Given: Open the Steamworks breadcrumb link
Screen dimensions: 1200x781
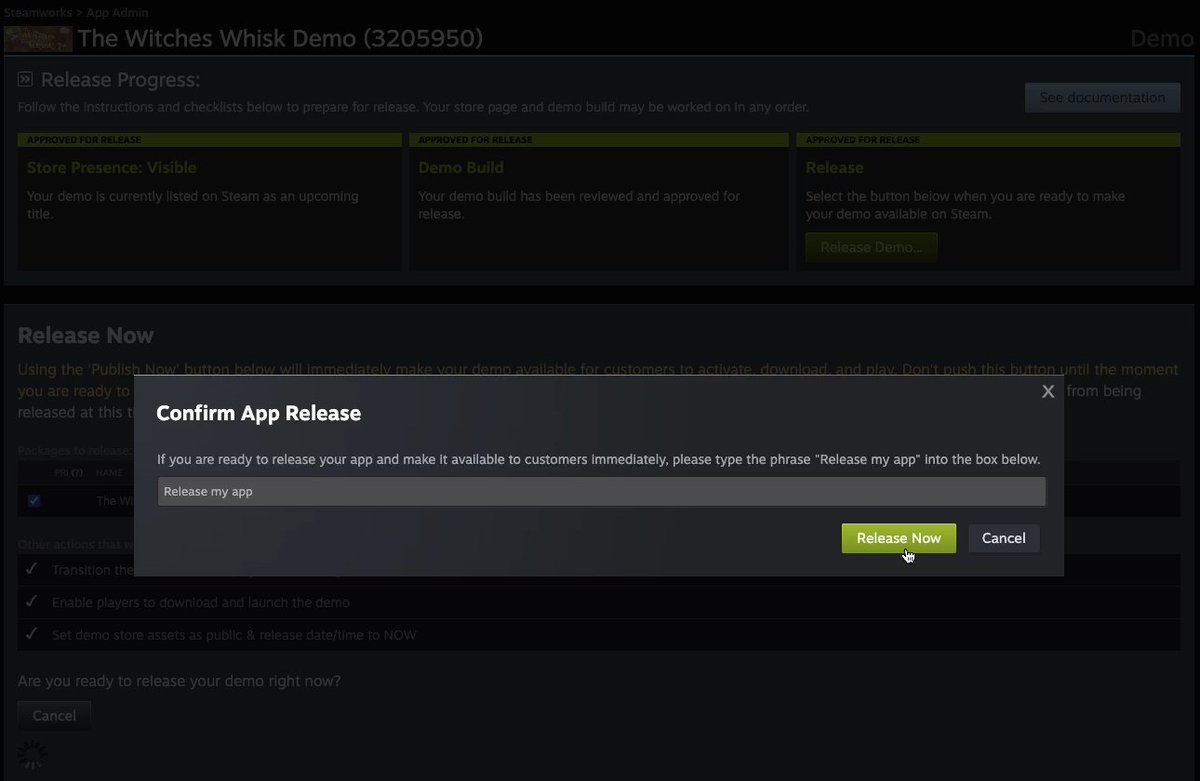Looking at the screenshot, I should (x=38, y=13).
